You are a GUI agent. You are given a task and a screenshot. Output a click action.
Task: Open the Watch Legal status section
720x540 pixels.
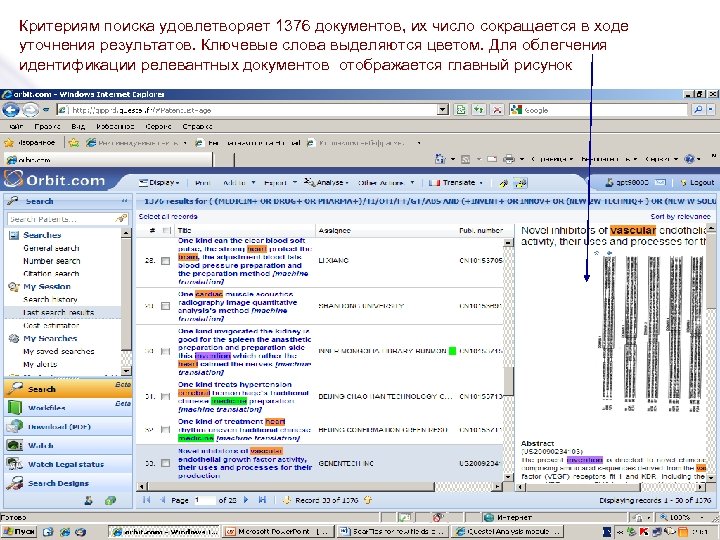[x=68, y=464]
